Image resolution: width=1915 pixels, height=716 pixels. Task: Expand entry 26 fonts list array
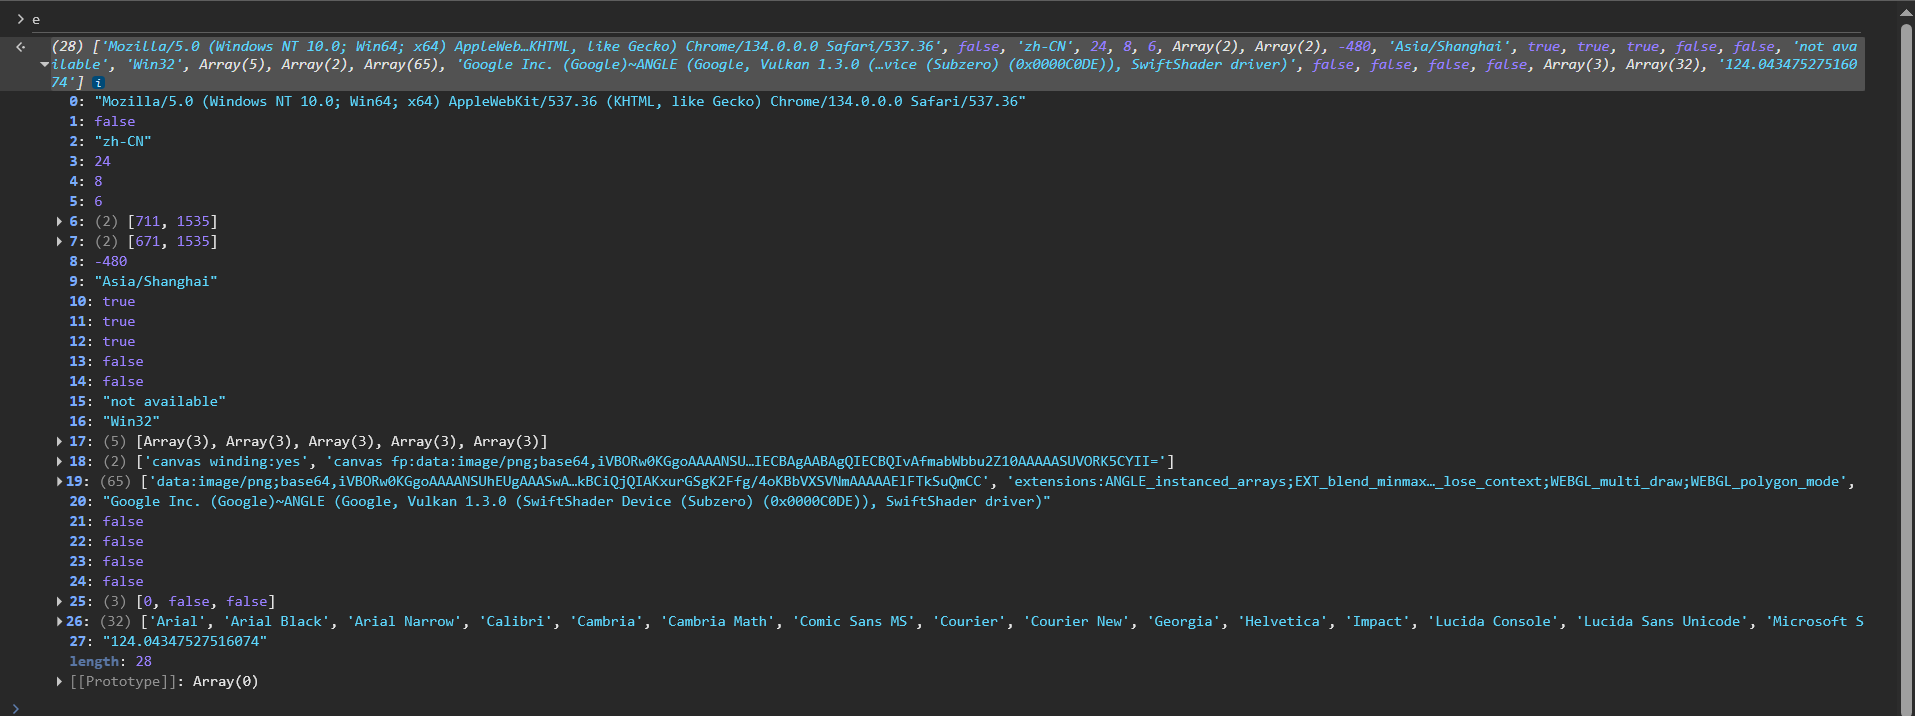coord(60,621)
